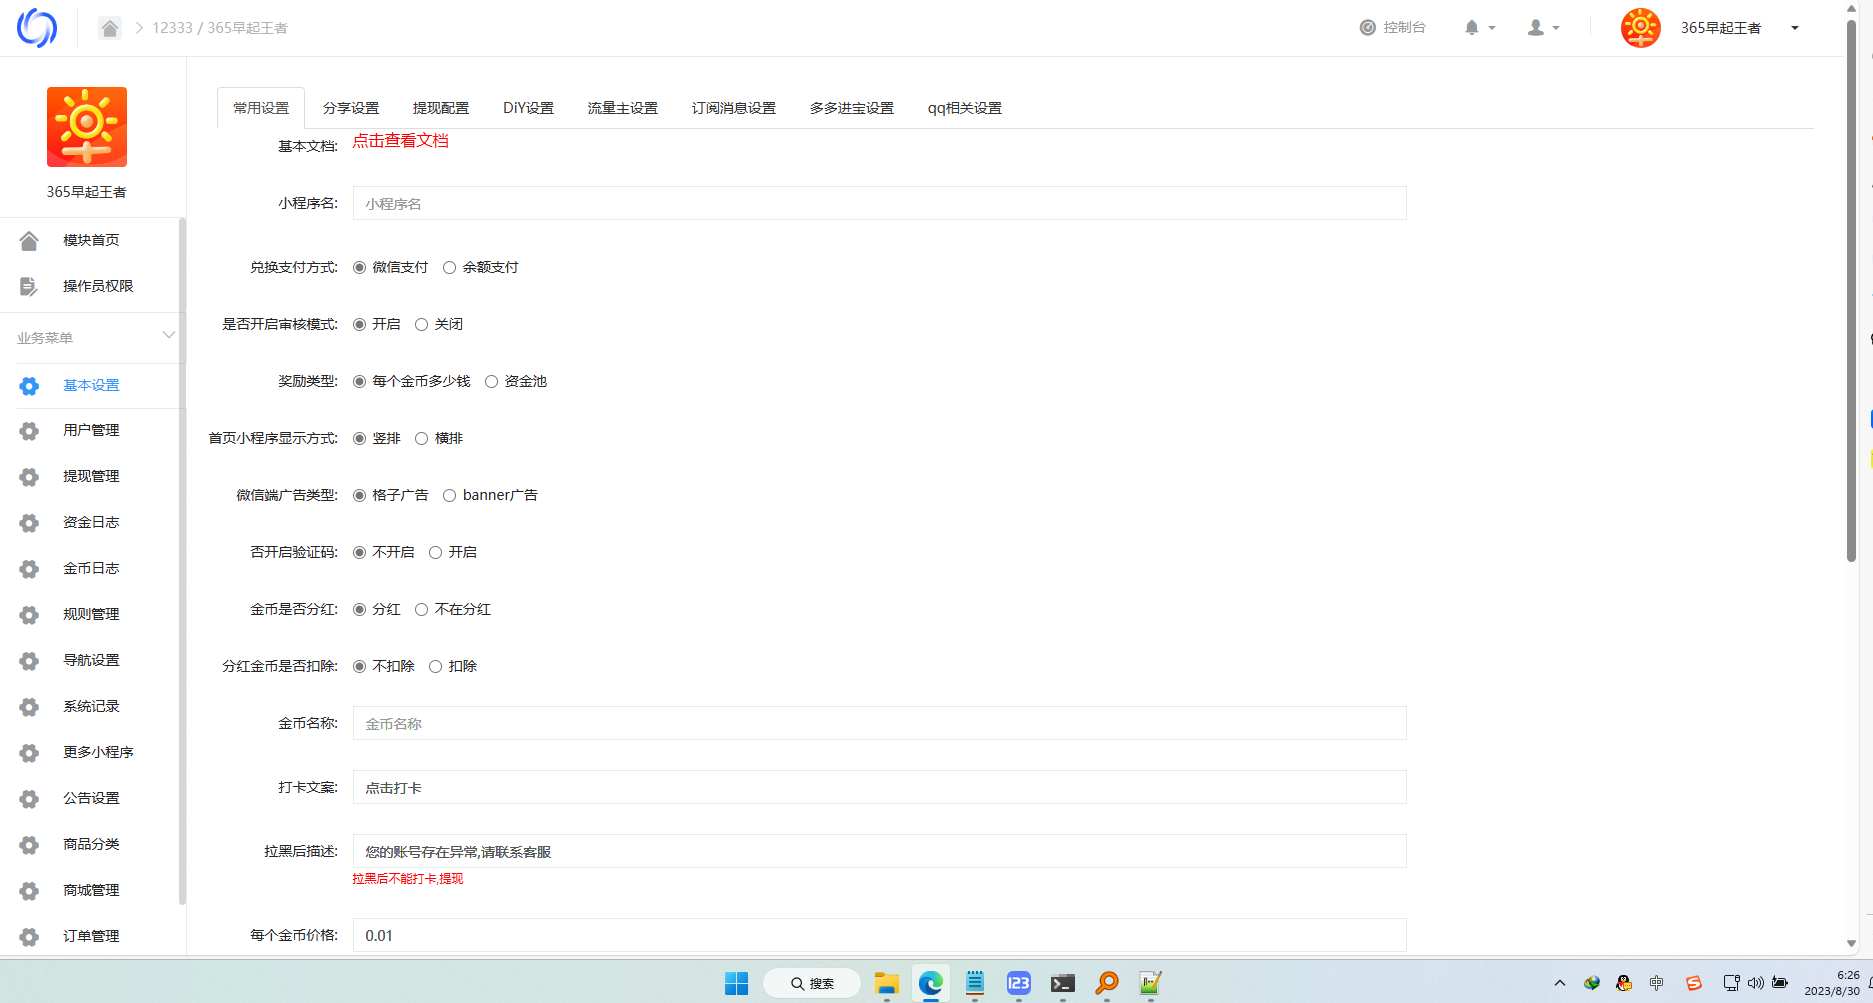This screenshot has width=1873, height=1003.
Task: Click the gear icon beside 导航设置
Action: [x=29, y=661]
